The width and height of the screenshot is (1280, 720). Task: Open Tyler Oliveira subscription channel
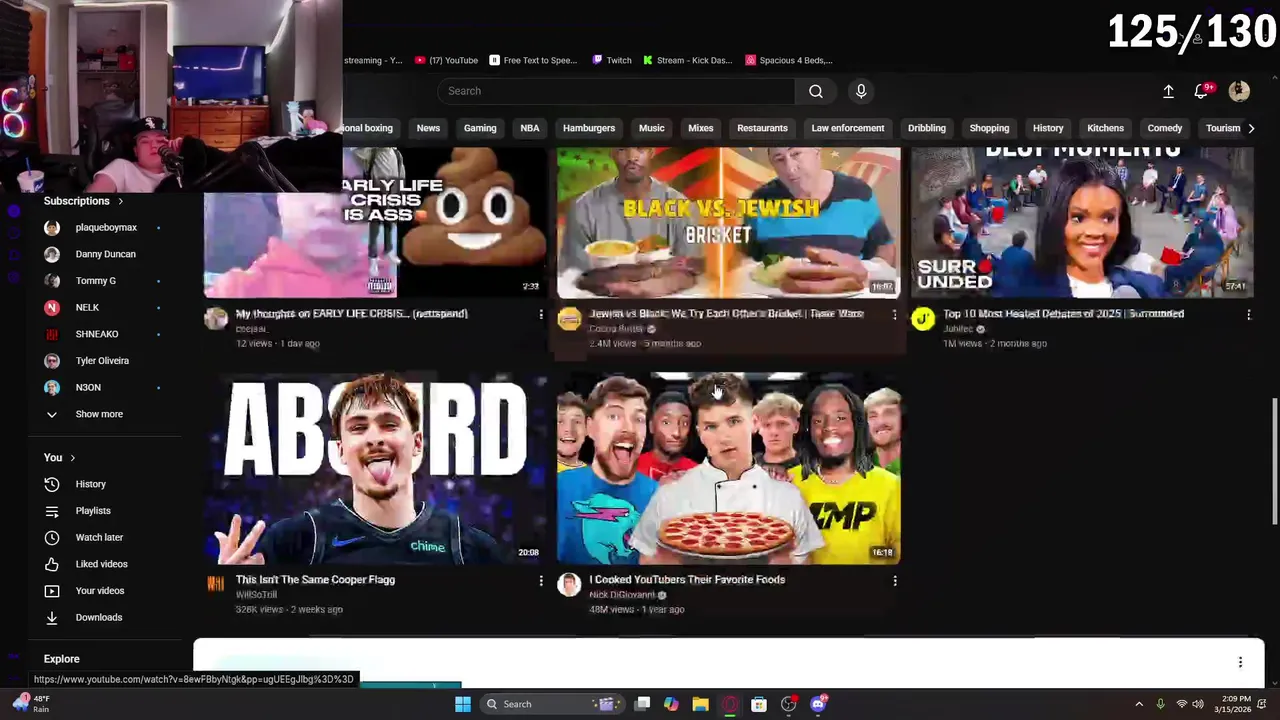pyautogui.click(x=100, y=361)
